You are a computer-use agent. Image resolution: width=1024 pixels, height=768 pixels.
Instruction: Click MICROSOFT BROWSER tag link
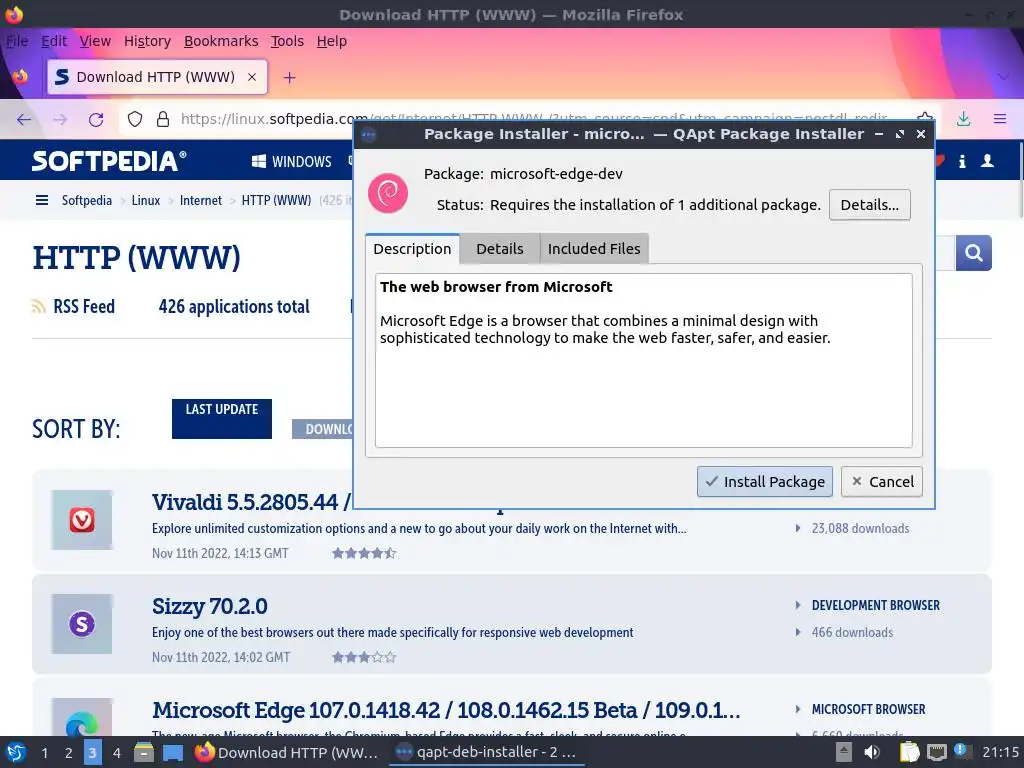[869, 709]
